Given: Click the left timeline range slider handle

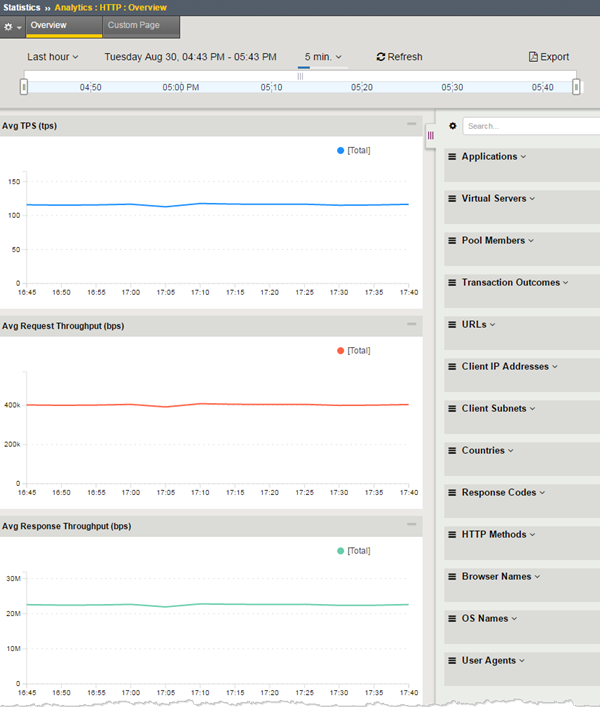Looking at the screenshot, I should click(24, 87).
